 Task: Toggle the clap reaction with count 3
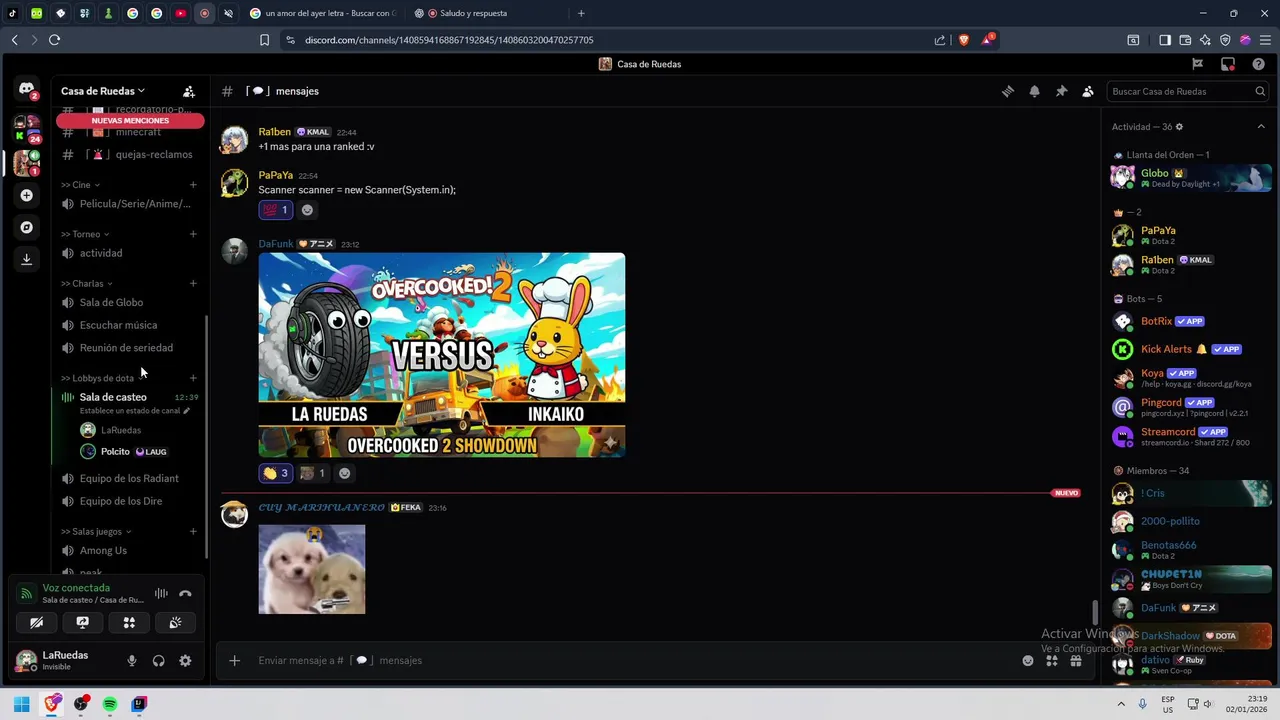(x=275, y=473)
